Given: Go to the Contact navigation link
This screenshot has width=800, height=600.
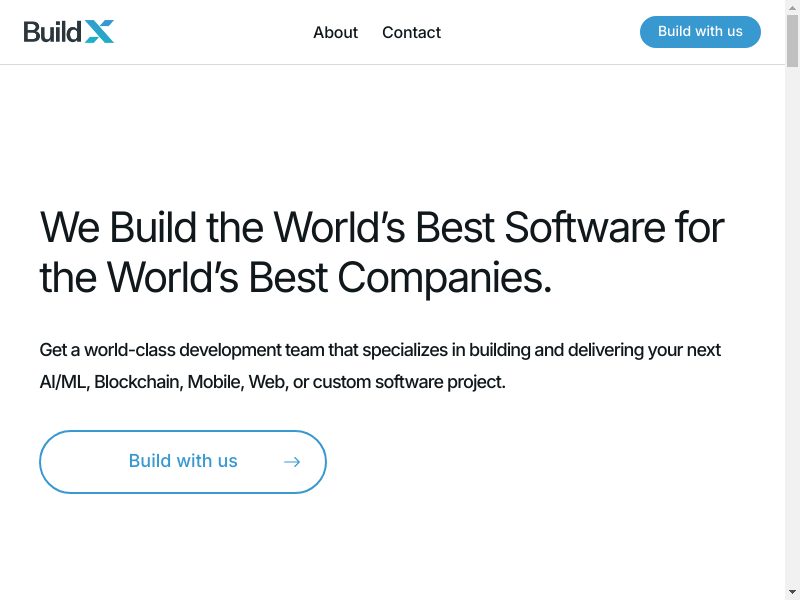Looking at the screenshot, I should click(x=411, y=32).
